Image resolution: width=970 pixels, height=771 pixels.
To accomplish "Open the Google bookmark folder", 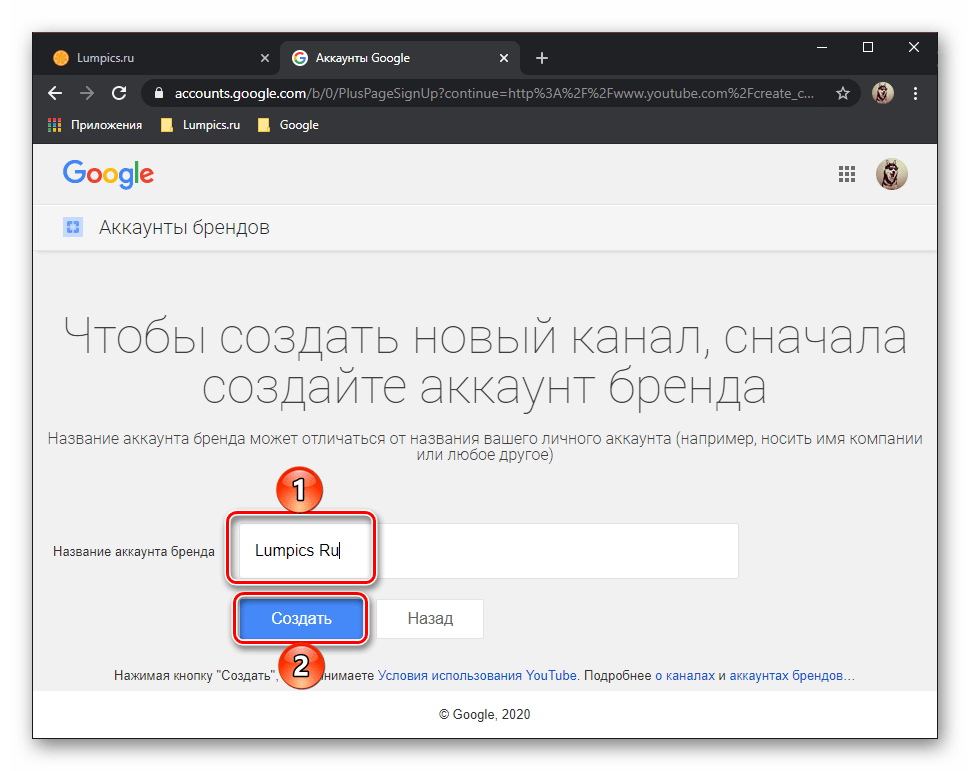I will (x=288, y=125).
